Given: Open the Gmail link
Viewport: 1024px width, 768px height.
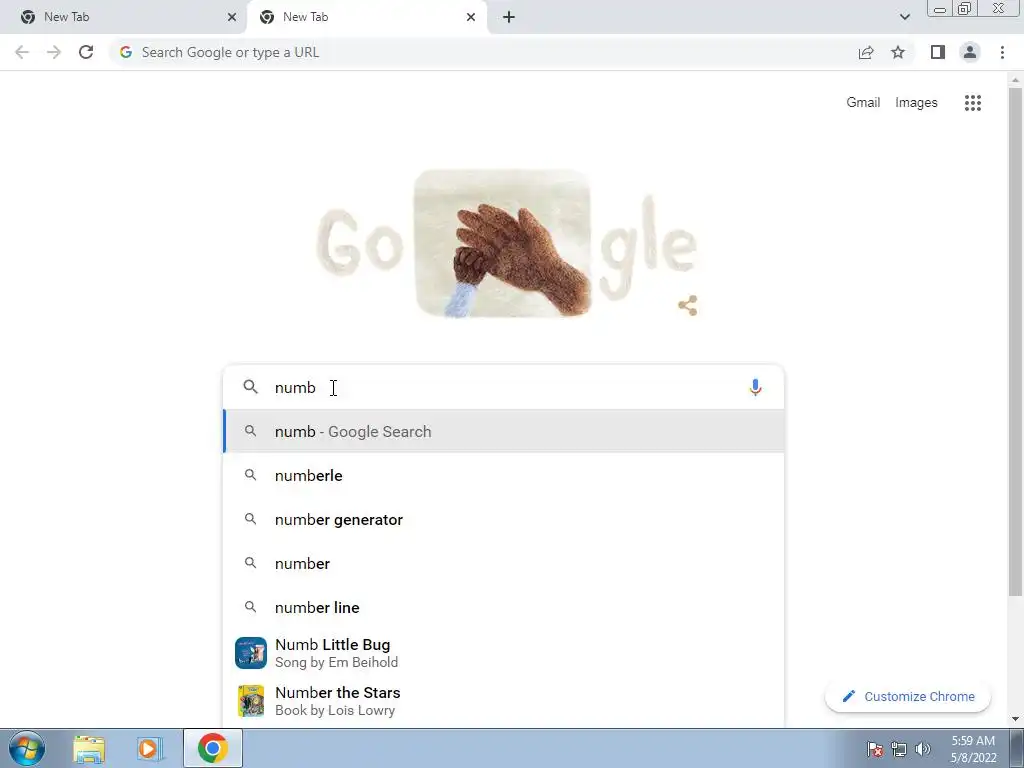Looking at the screenshot, I should 863,103.
